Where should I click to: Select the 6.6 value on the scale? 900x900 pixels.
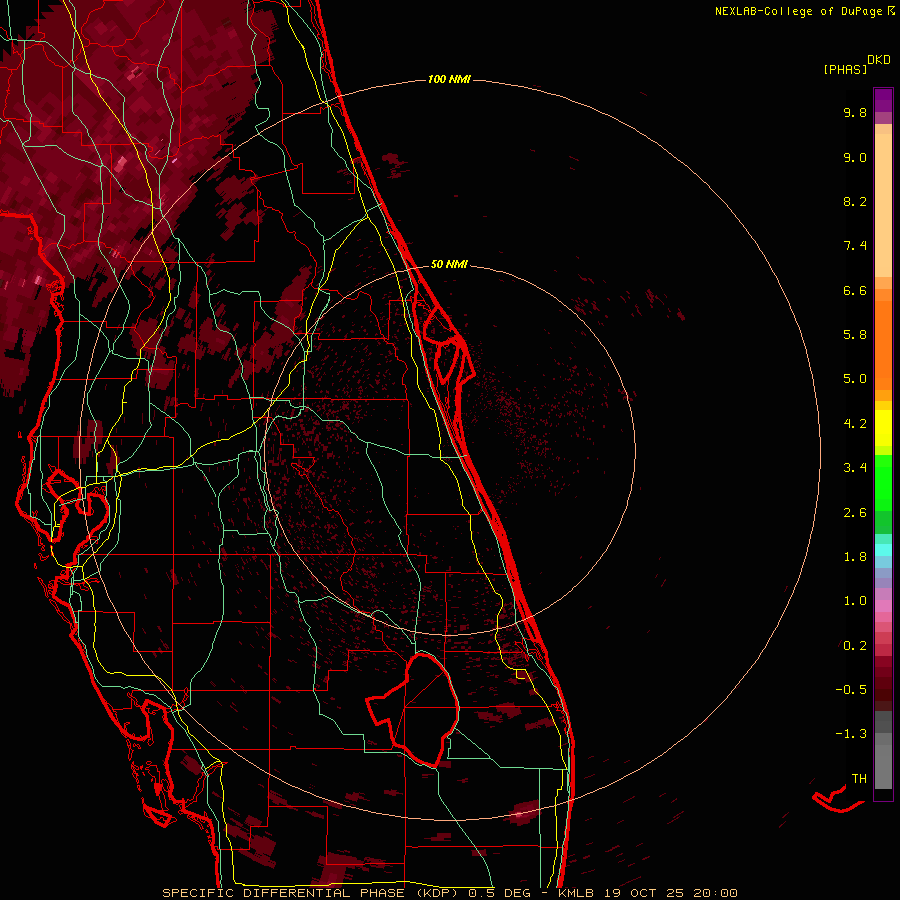[x=855, y=290]
